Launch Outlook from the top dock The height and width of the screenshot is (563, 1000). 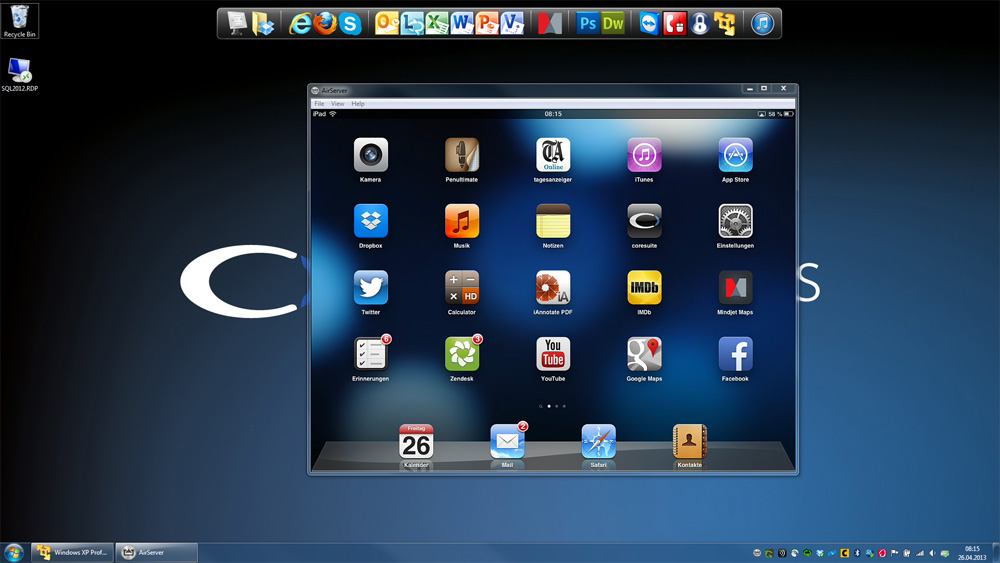point(386,24)
